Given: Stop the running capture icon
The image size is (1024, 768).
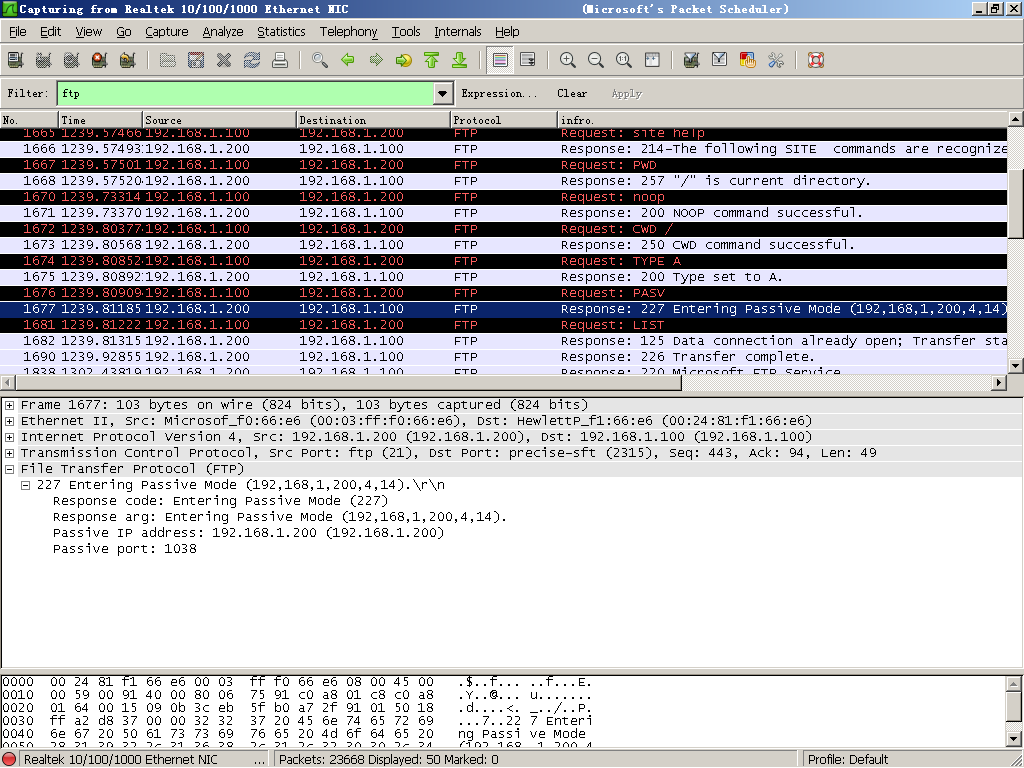Looking at the screenshot, I should tap(100, 60).
